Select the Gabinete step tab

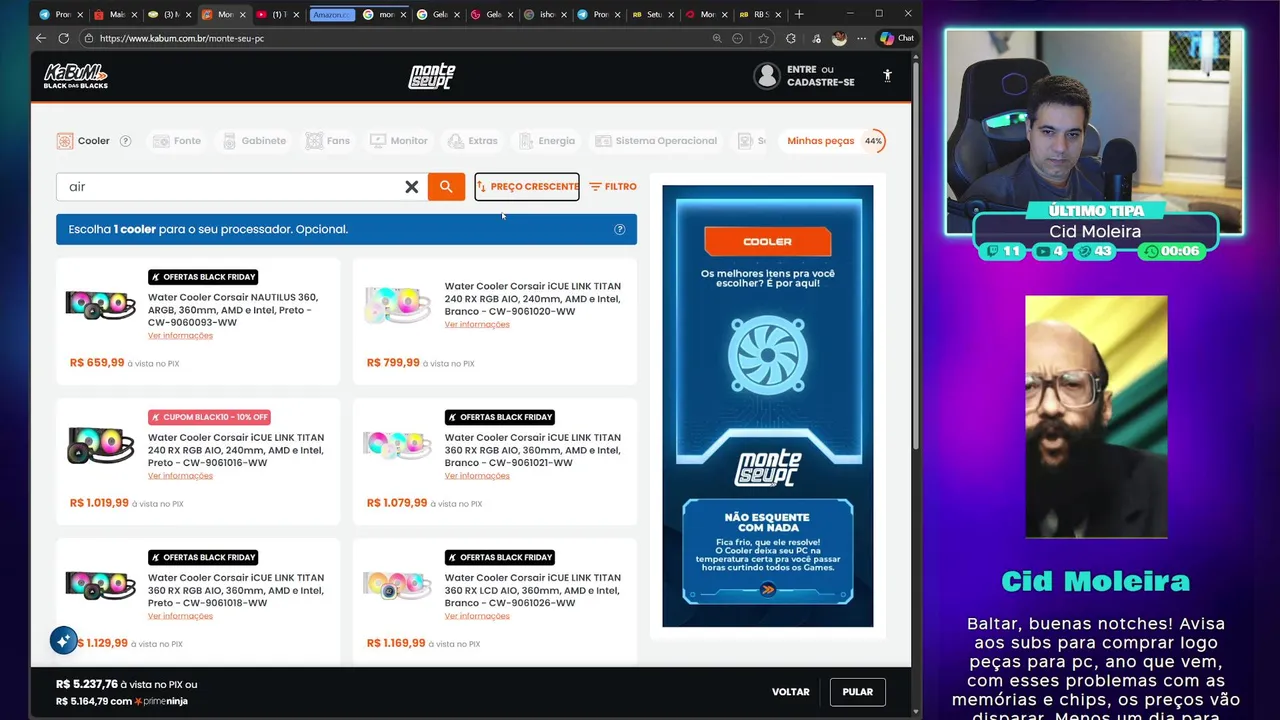[254, 141]
